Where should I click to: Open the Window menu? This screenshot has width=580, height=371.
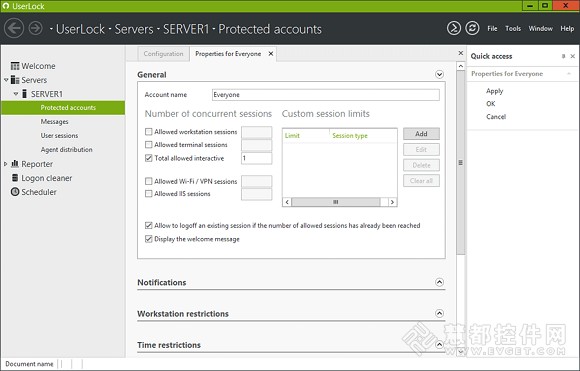pos(540,28)
